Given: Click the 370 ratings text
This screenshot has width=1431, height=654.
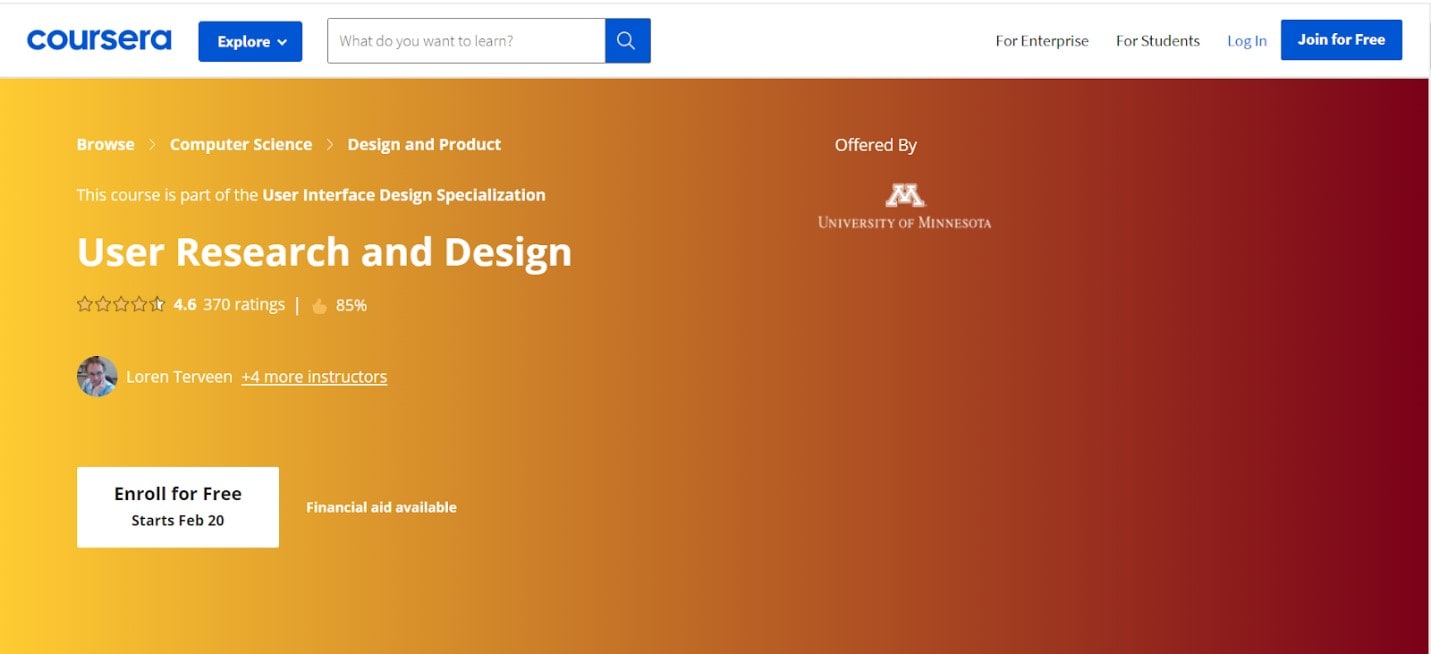Looking at the screenshot, I should coord(244,305).
